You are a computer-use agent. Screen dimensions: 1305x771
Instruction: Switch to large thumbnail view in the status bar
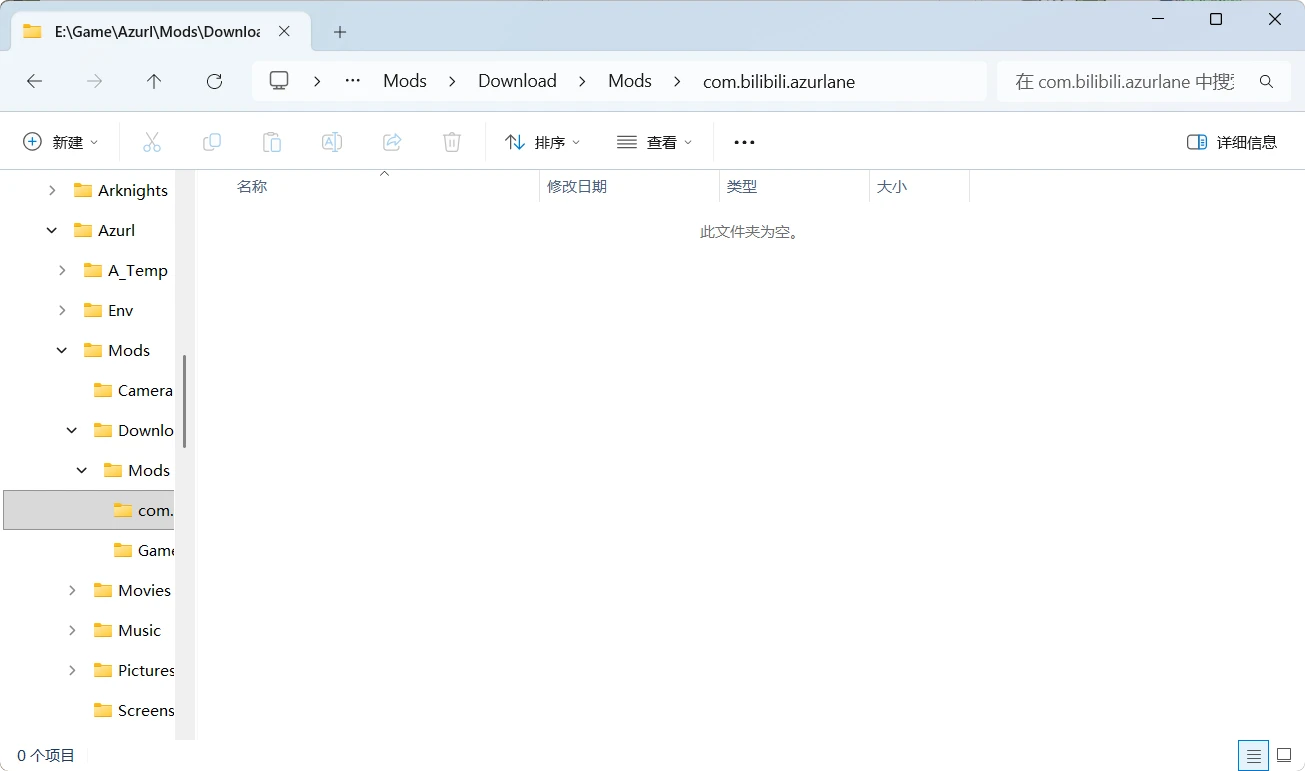[1283, 755]
